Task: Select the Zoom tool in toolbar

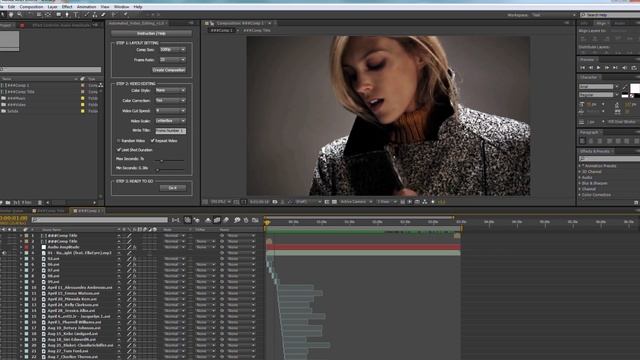Action: [x=20, y=15]
